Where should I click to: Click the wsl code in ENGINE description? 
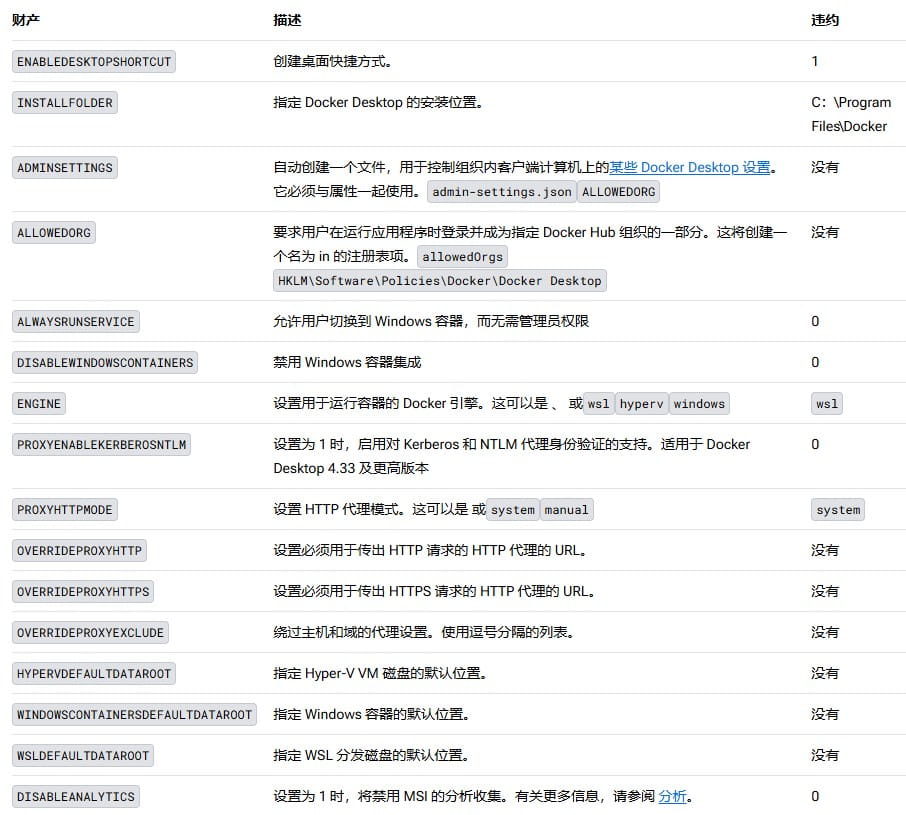coord(599,404)
